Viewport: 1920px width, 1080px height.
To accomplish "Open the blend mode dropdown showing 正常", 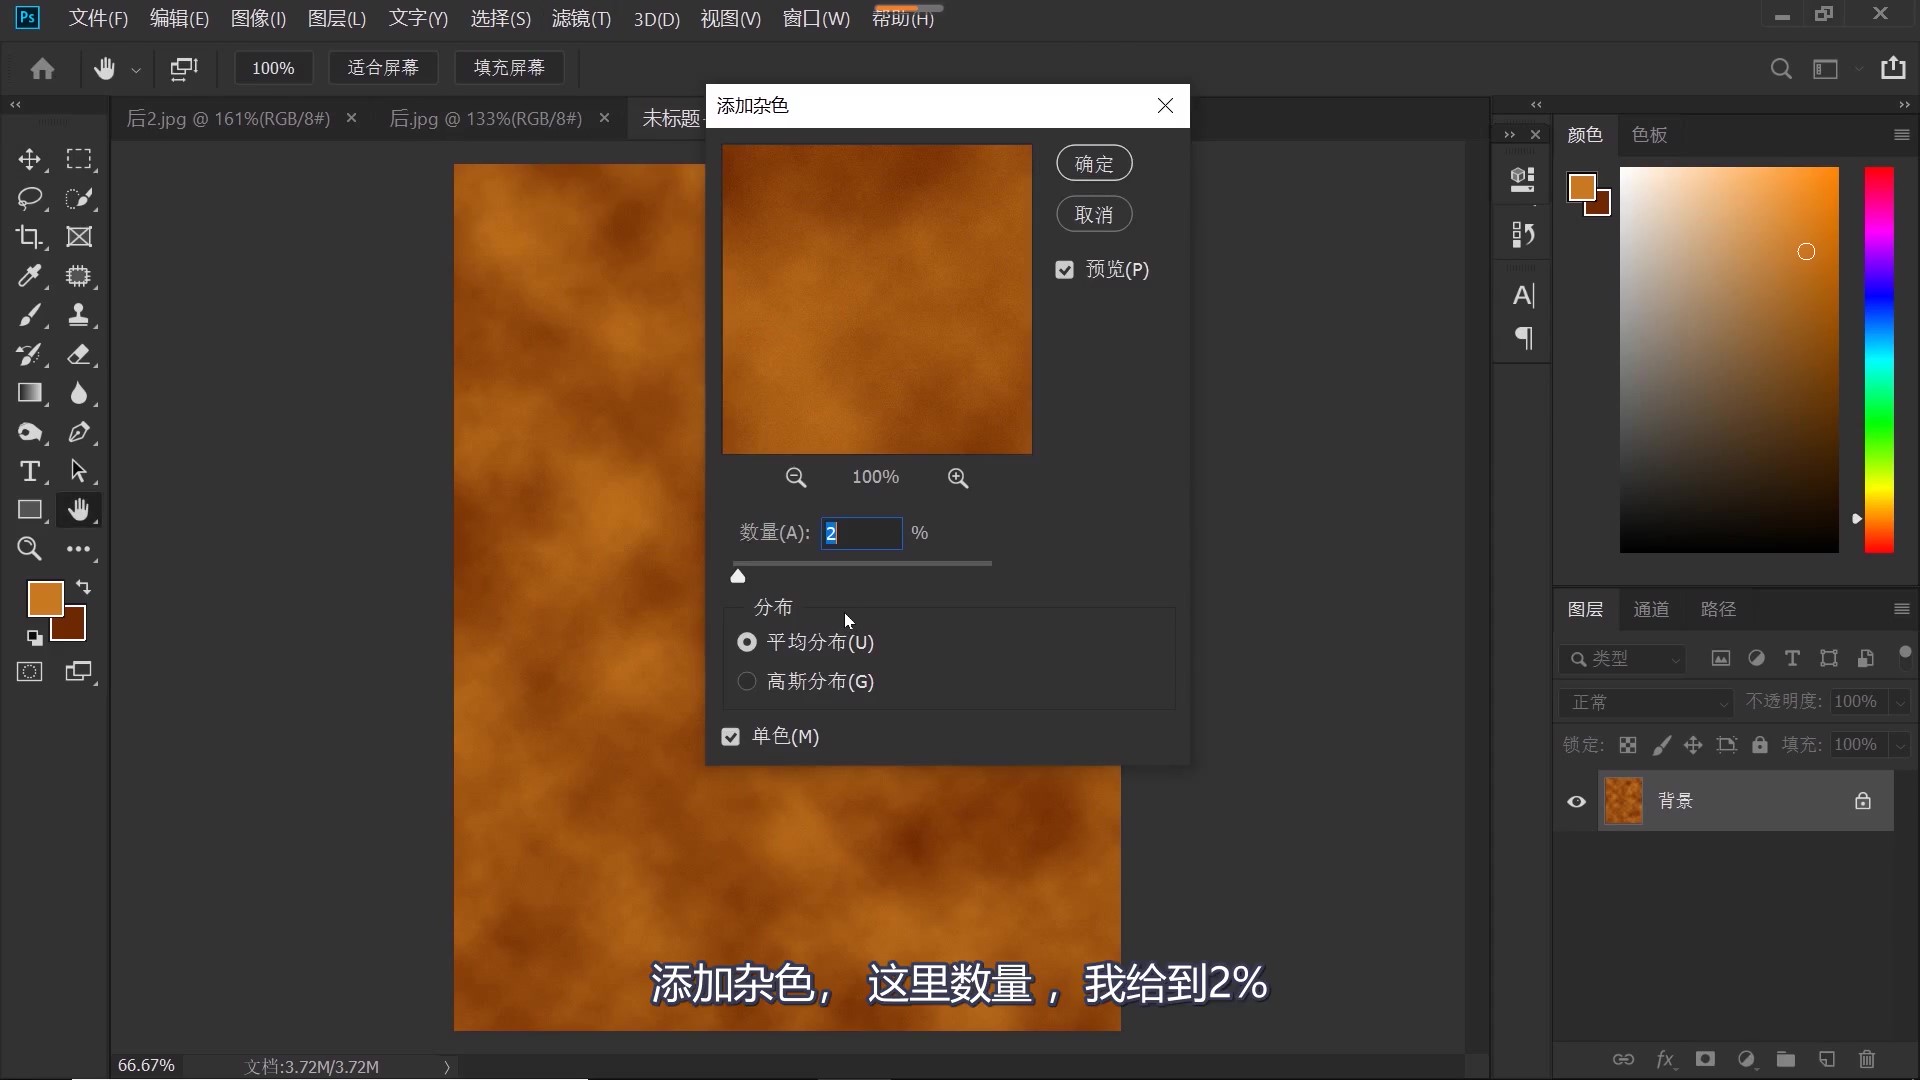I will (x=1645, y=702).
